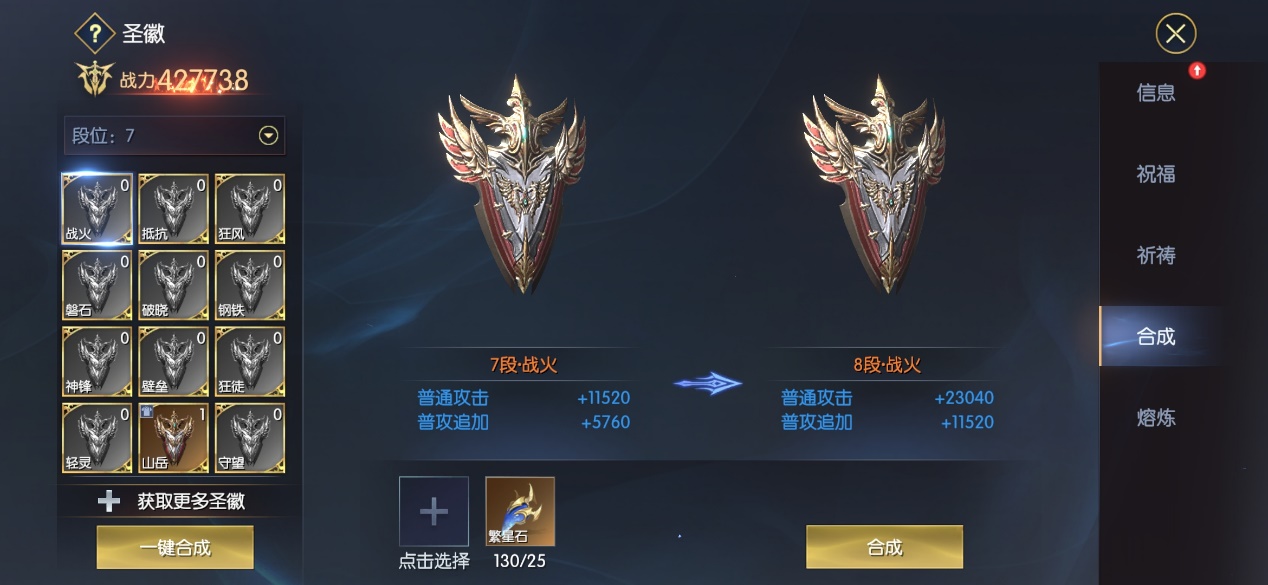The width and height of the screenshot is (1268, 585).
Task: Open the question mark help icon
Action: coord(95,34)
